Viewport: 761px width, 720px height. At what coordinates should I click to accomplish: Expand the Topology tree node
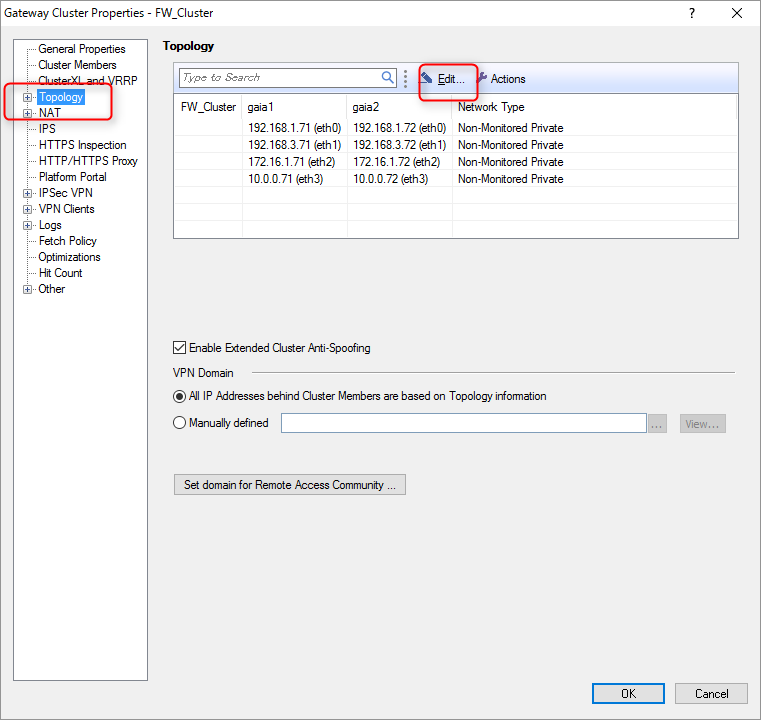click(28, 98)
